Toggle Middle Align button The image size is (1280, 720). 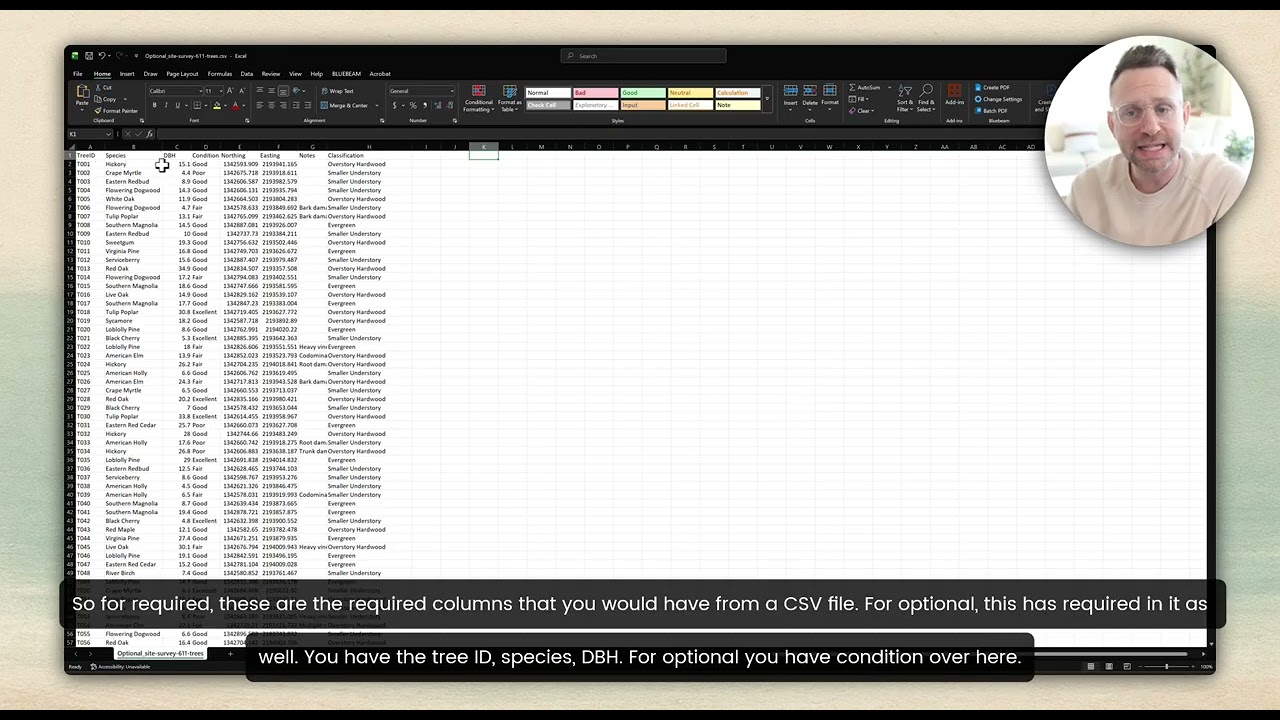[x=272, y=91]
